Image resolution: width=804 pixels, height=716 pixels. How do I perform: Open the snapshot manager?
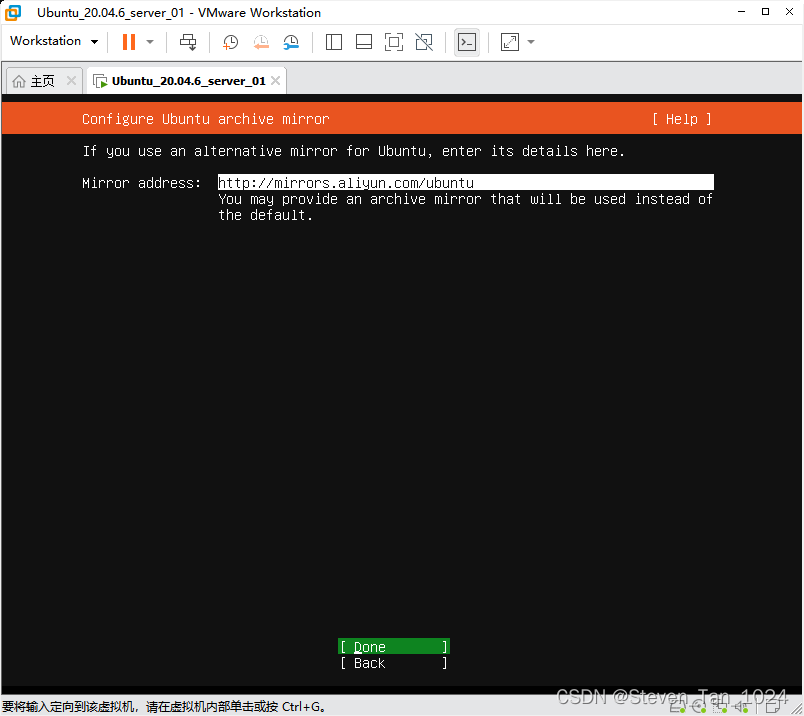coord(291,42)
